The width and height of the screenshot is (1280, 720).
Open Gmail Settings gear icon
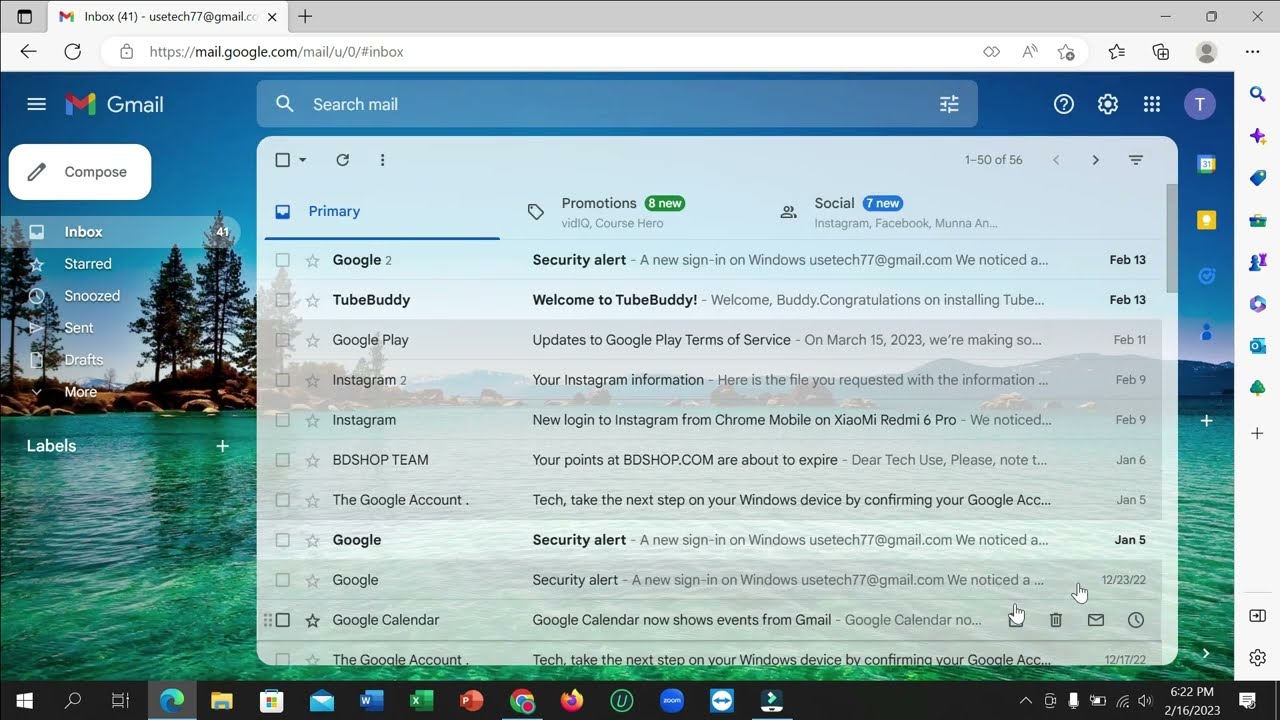(x=1108, y=104)
